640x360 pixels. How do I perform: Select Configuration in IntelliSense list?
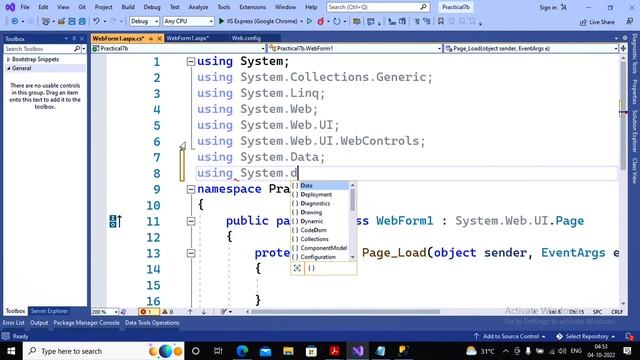coord(320,257)
